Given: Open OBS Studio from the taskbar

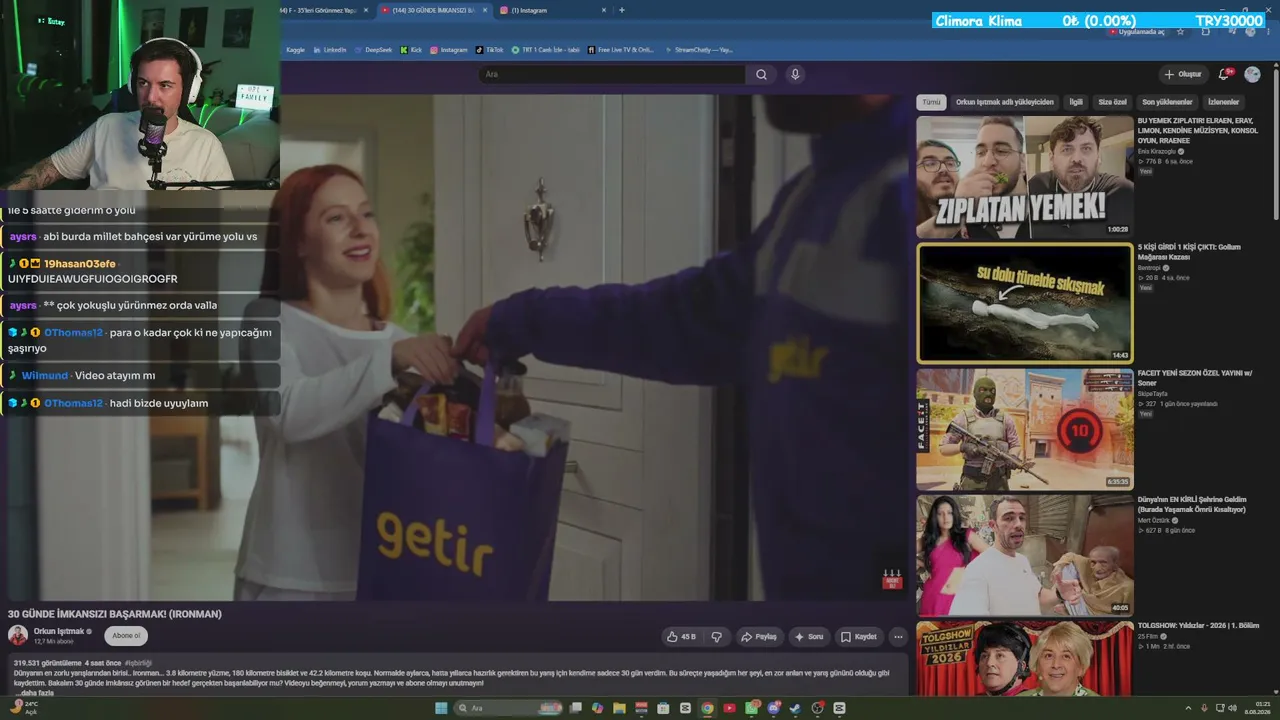Looking at the screenshot, I should [x=817, y=708].
